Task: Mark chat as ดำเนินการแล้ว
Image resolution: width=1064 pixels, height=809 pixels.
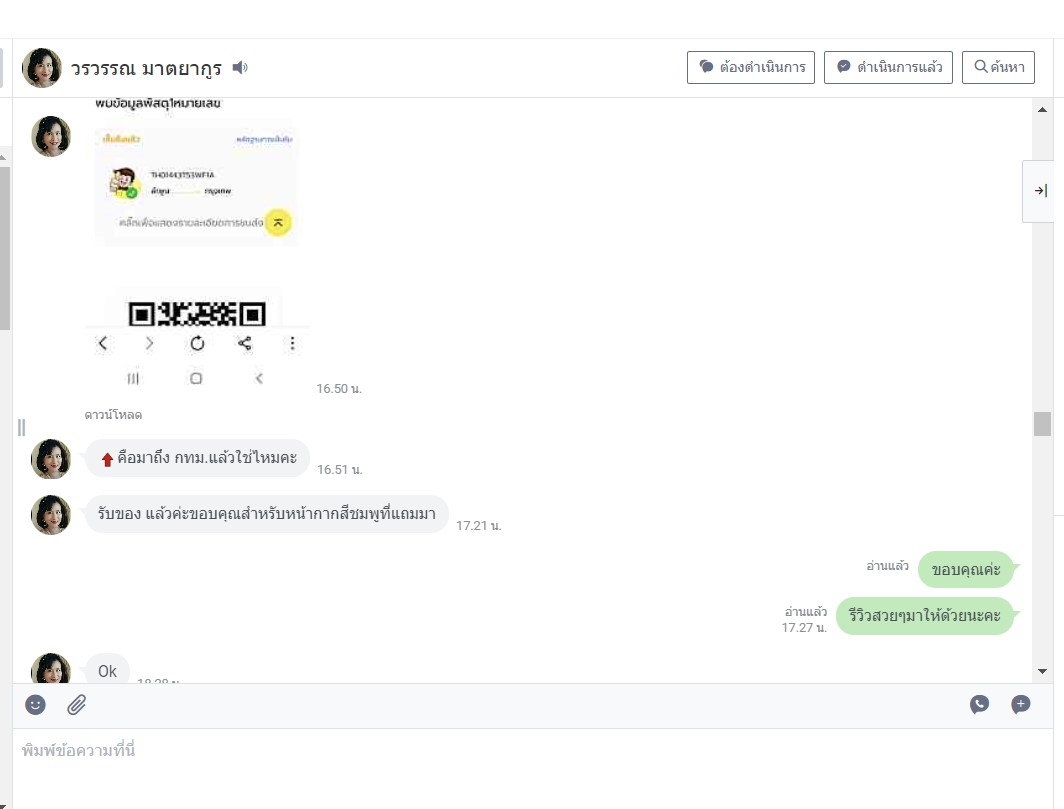Action: (x=888, y=67)
